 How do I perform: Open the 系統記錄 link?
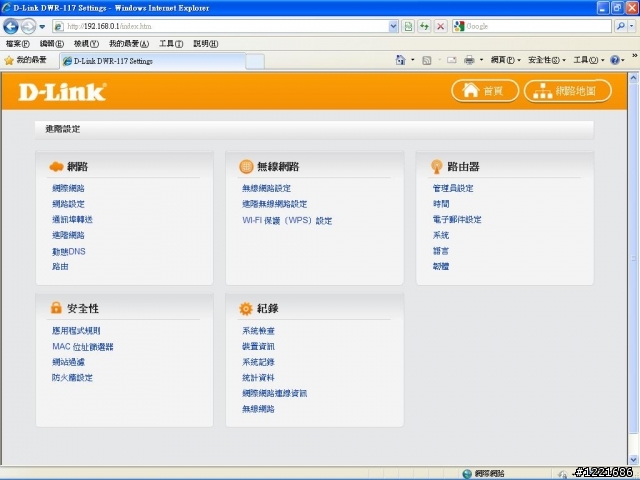[258, 362]
